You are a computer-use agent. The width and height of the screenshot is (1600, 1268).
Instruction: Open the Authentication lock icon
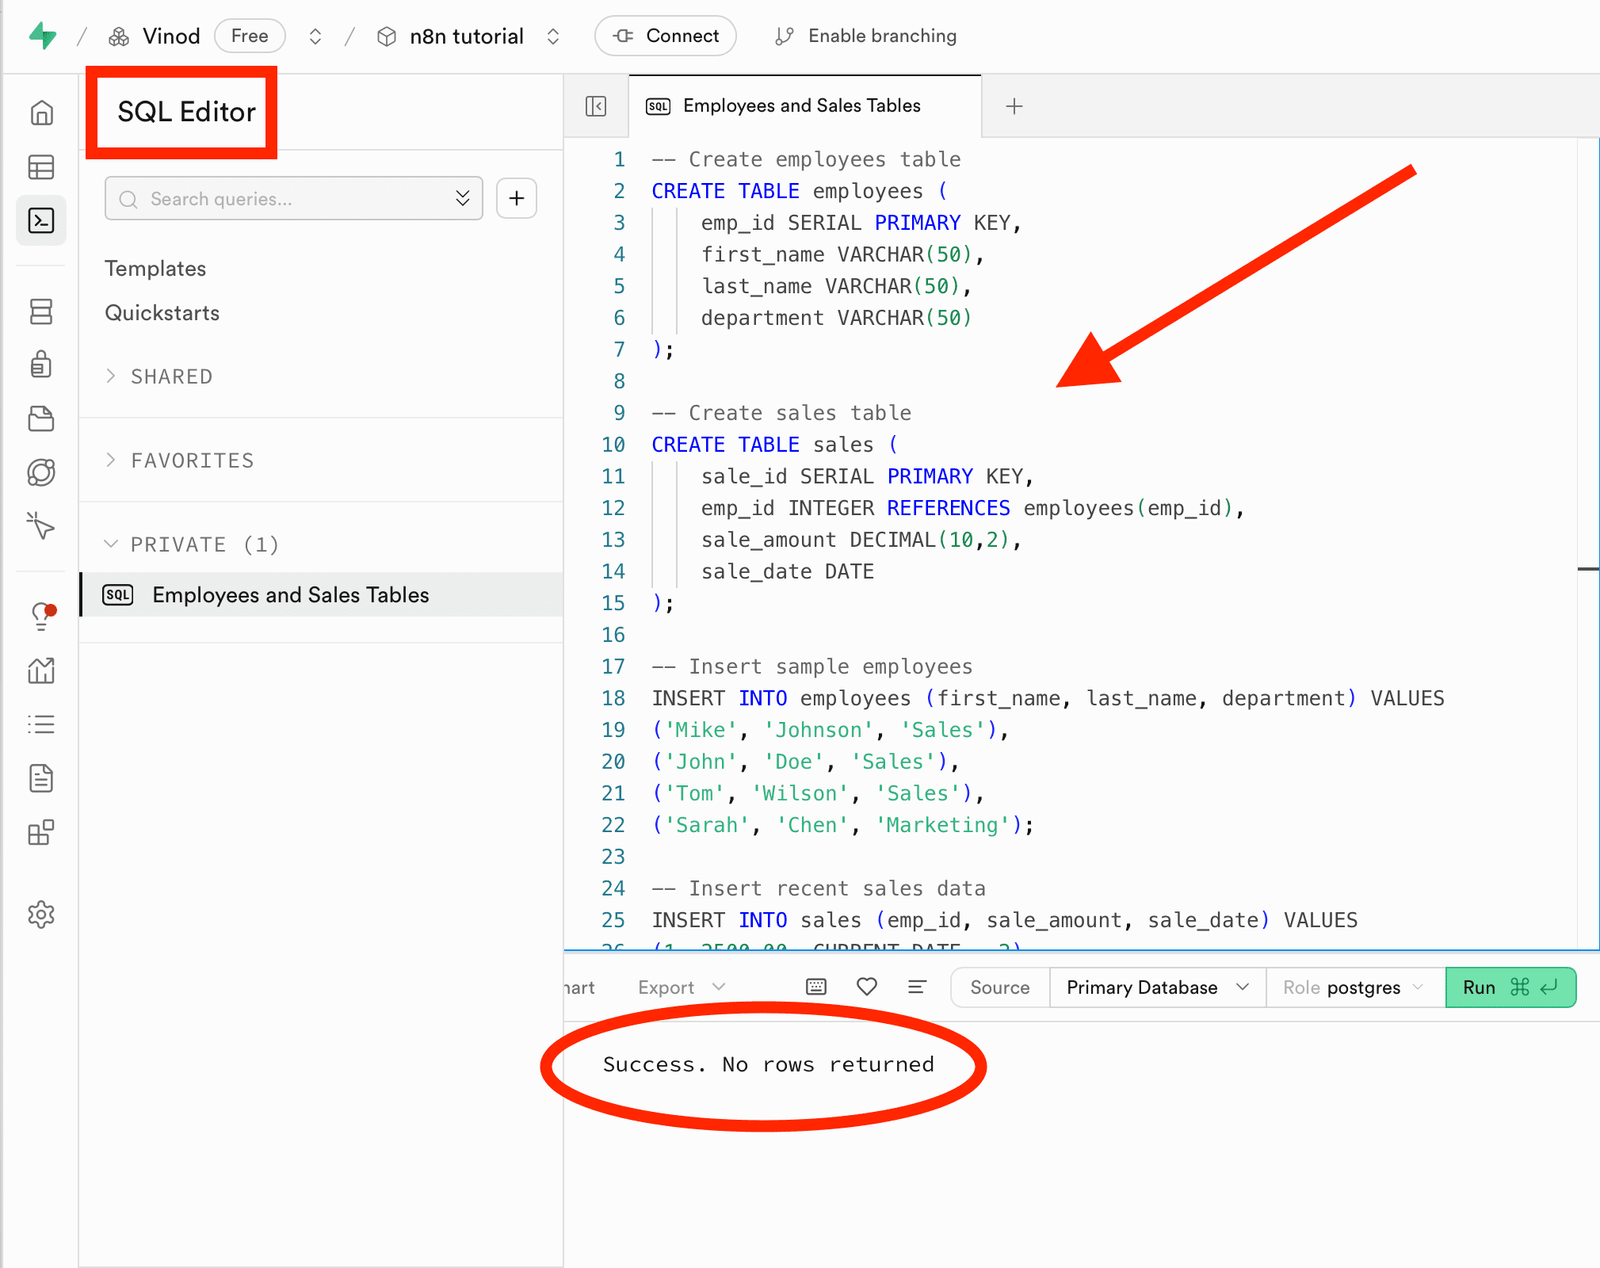(x=41, y=364)
